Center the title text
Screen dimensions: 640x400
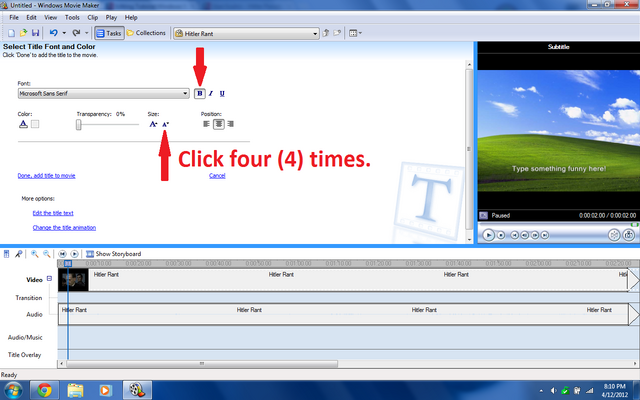pos(219,124)
